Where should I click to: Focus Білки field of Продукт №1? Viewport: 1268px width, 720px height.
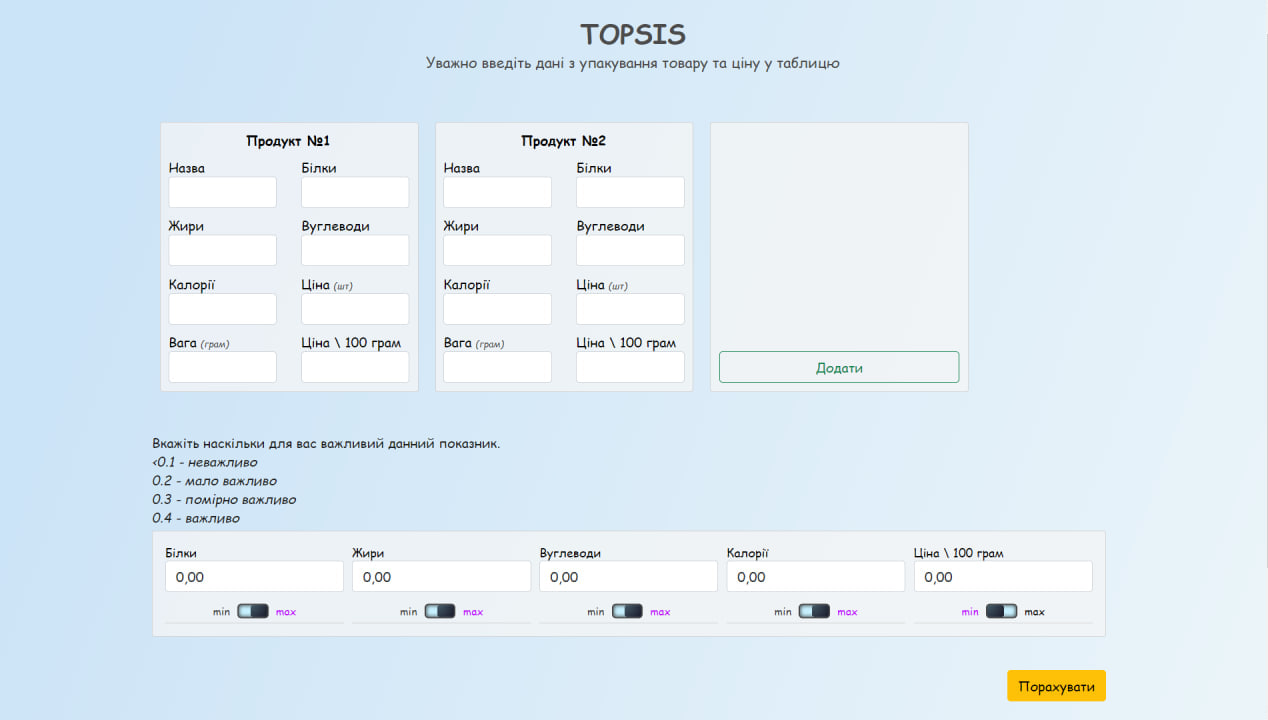355,192
